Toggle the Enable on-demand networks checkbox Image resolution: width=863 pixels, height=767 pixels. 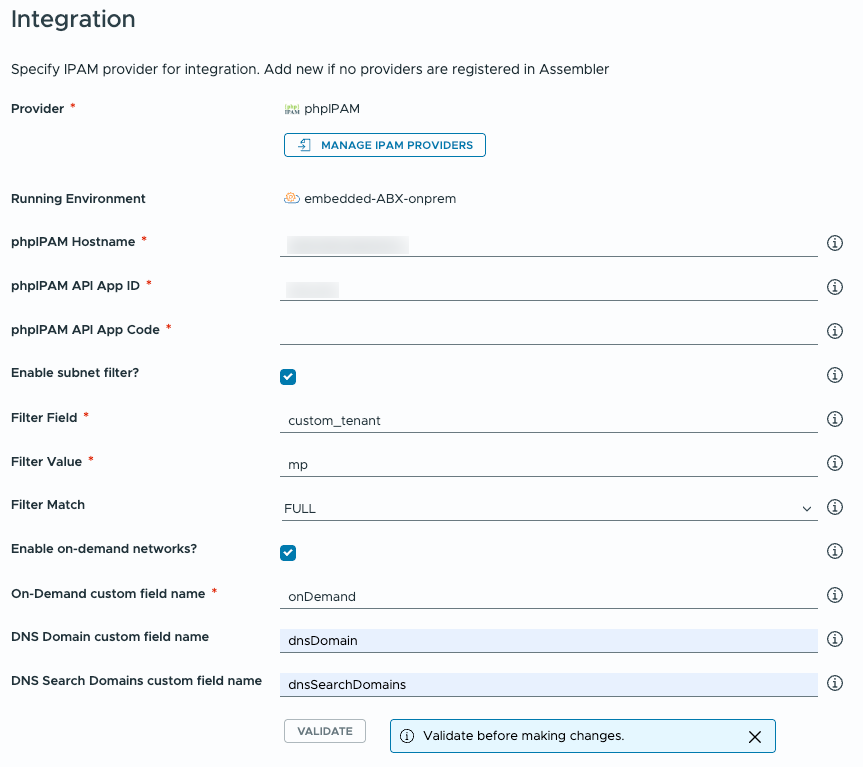(288, 553)
